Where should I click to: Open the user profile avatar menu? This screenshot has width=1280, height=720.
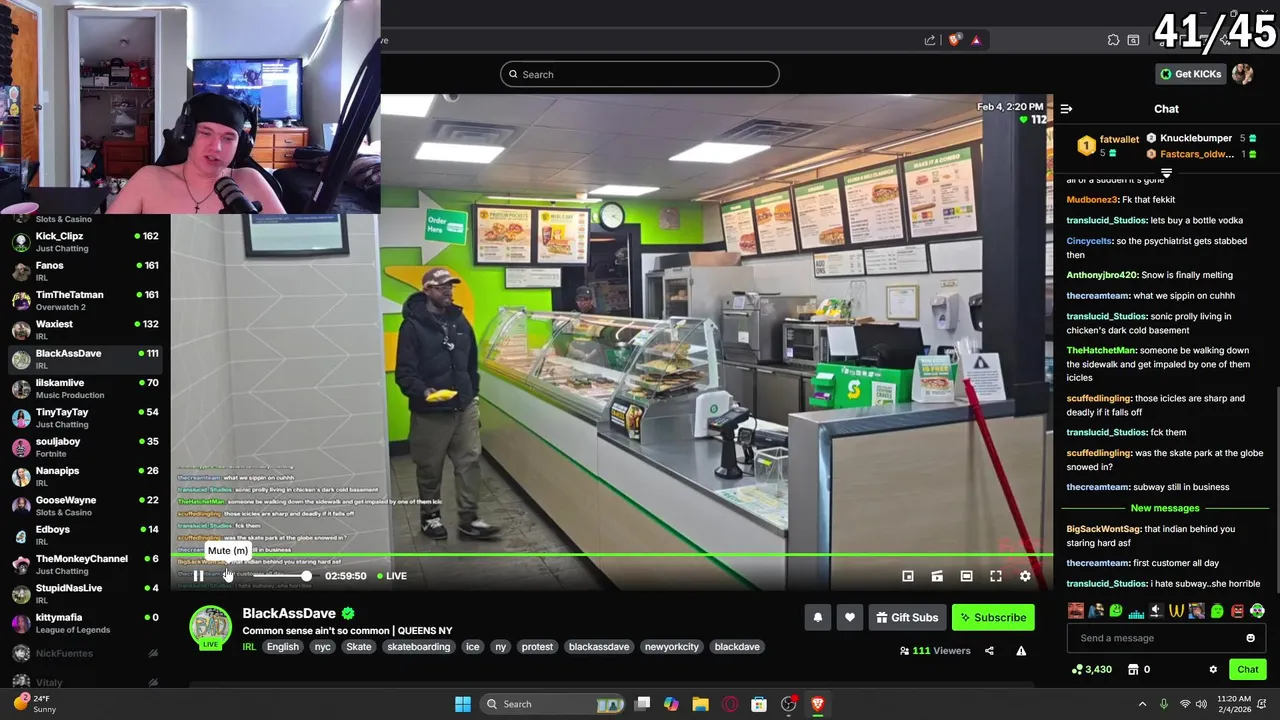1243,74
